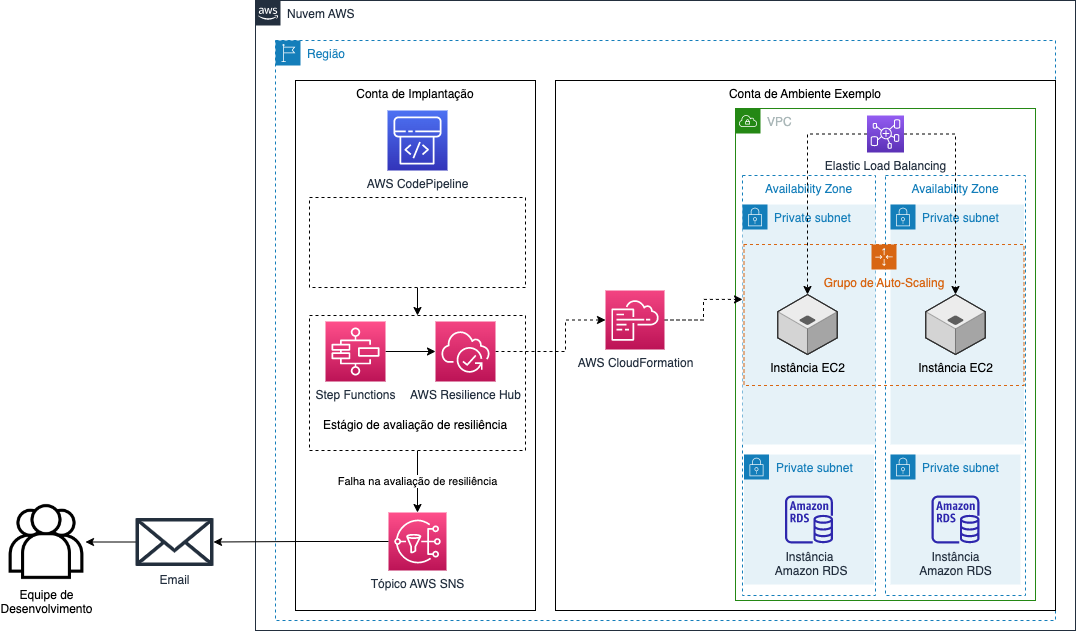The height and width of the screenshot is (631, 1076).
Task: Select the AWS CodePipeline label
Action: (417, 184)
